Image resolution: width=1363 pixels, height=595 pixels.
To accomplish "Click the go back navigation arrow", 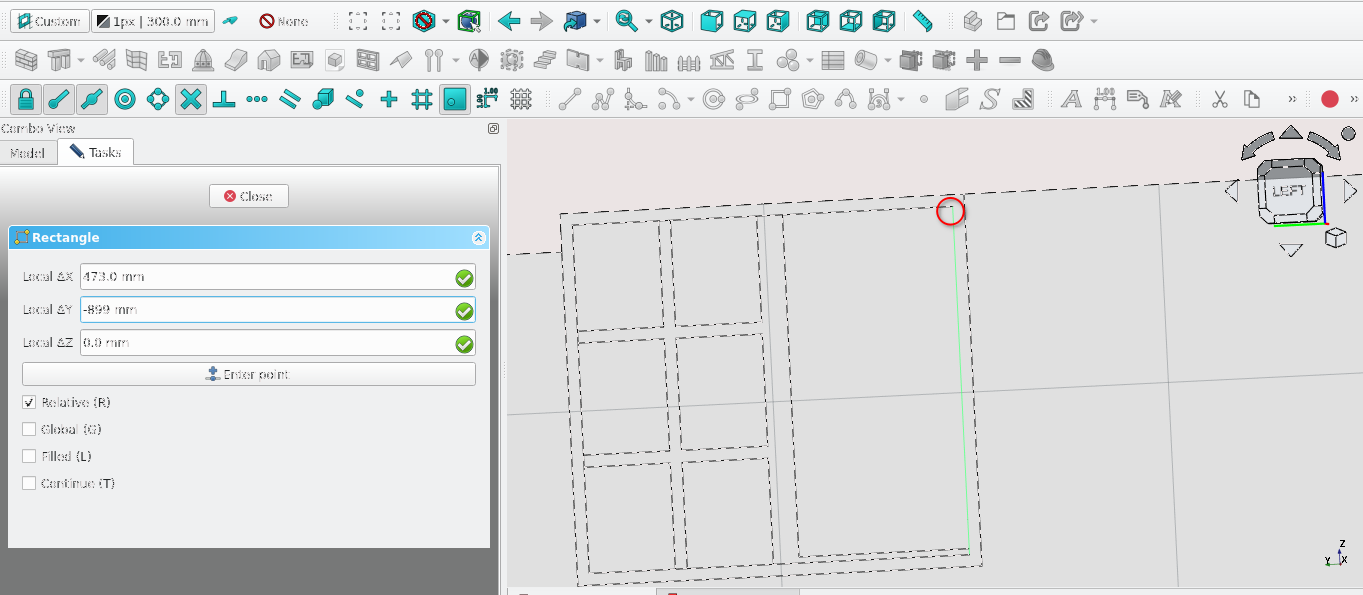I will pos(509,21).
